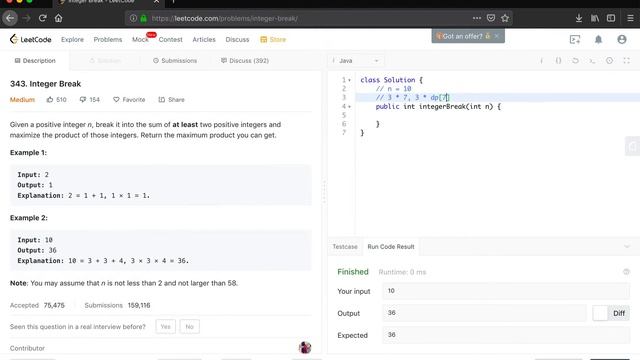Go back with the browser back arrow
This screenshot has width=640, height=360.
click(10, 18)
